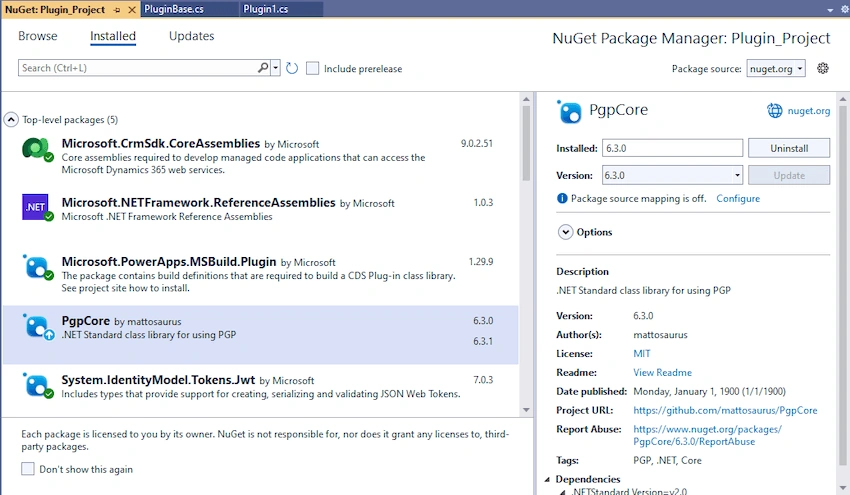Click the refresh packages icon

(x=292, y=68)
